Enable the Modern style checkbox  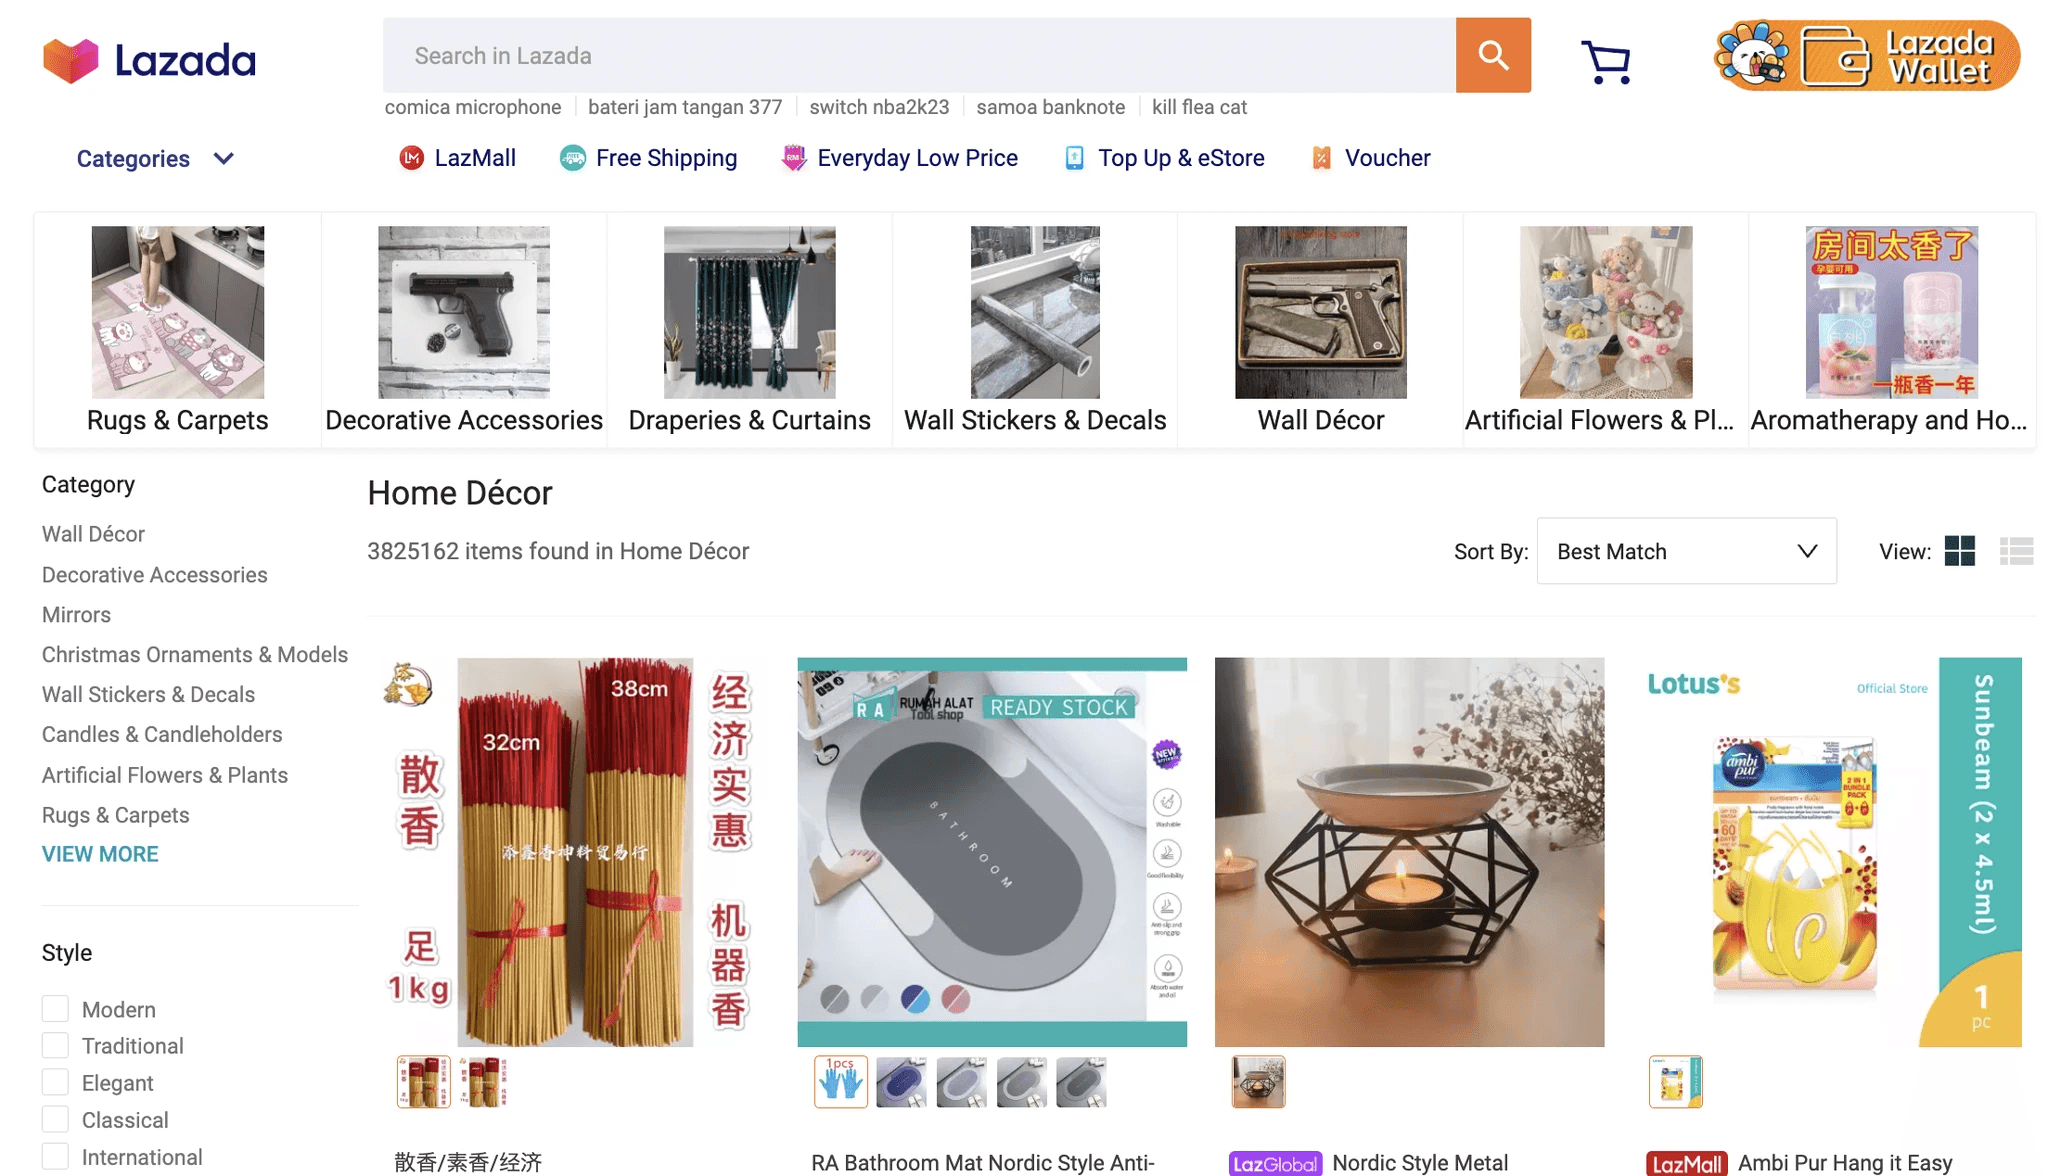click(x=56, y=1008)
